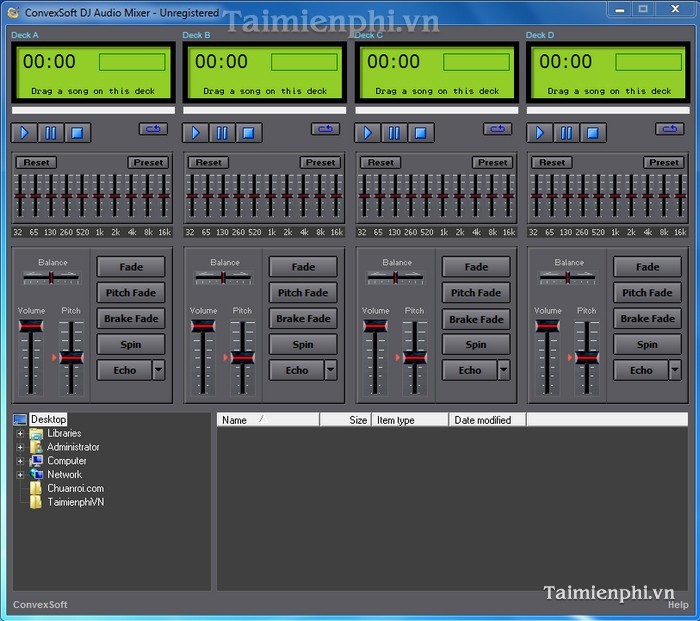Image resolution: width=700 pixels, height=621 pixels.
Task: Click Fade button on Deck A
Action: (131, 267)
